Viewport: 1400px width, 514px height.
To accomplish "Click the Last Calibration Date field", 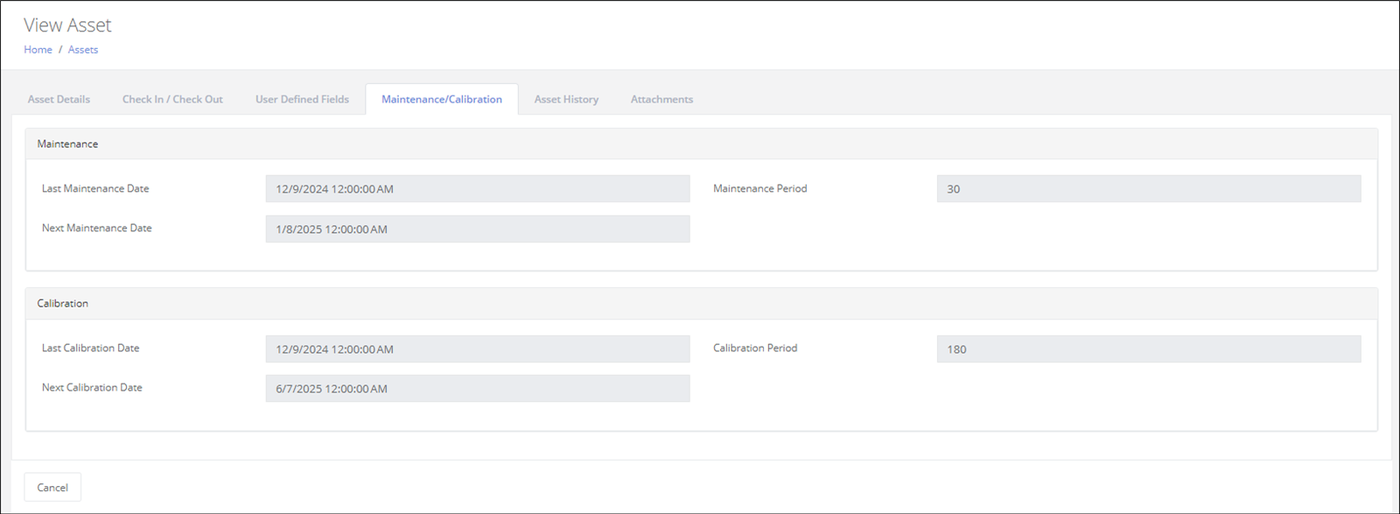I will pyautogui.click(x=478, y=349).
